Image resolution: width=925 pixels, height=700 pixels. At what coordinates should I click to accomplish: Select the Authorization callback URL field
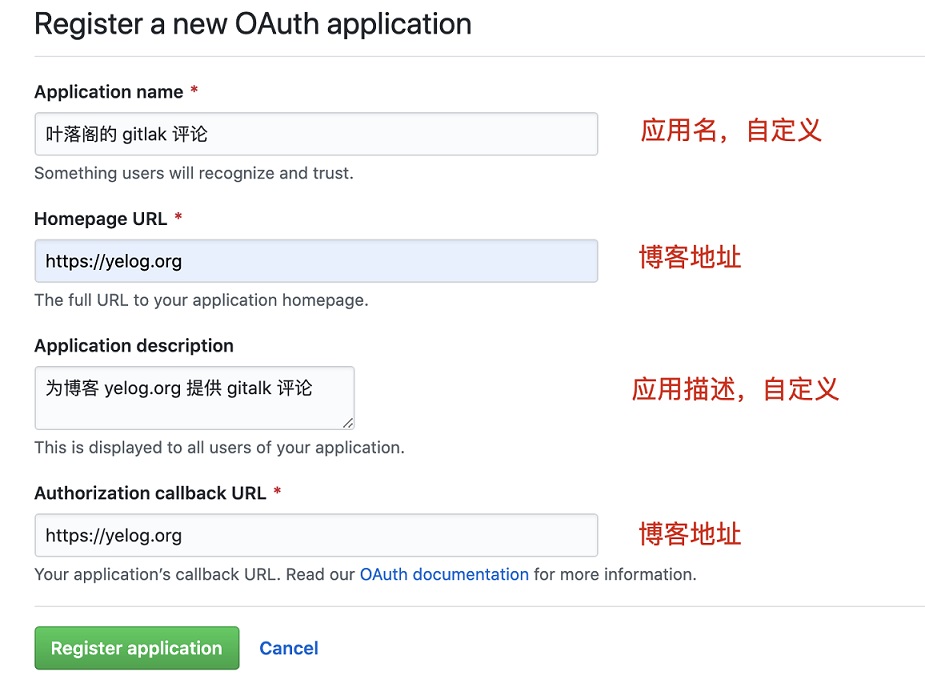(316, 535)
